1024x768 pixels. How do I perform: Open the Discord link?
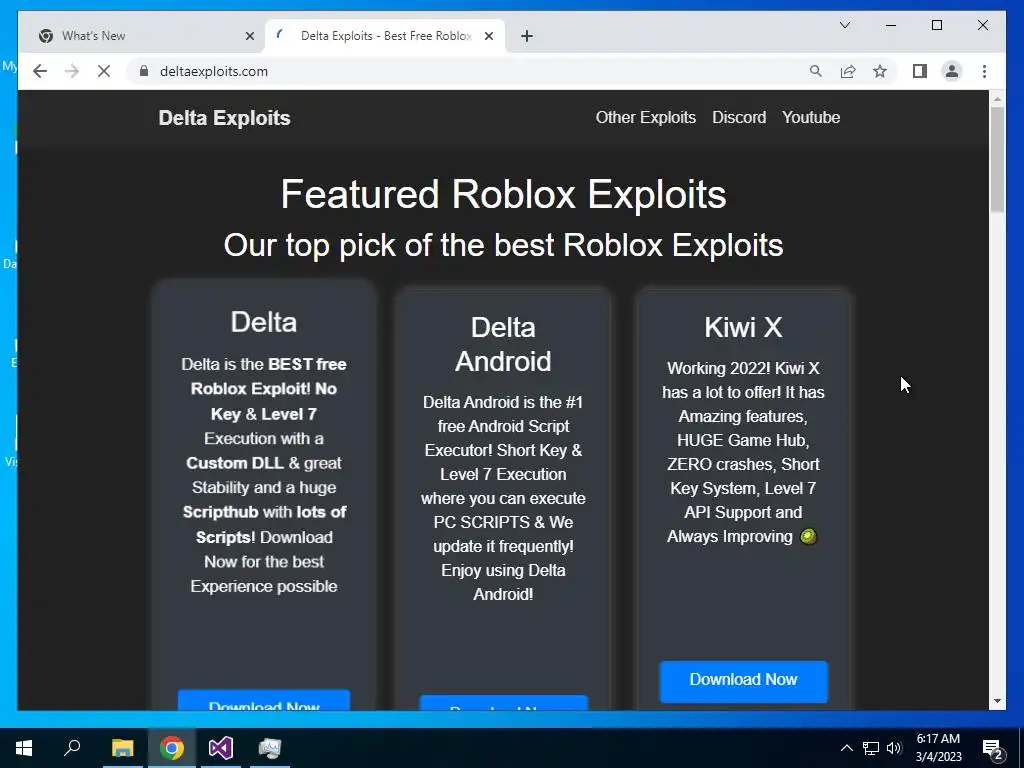click(739, 118)
